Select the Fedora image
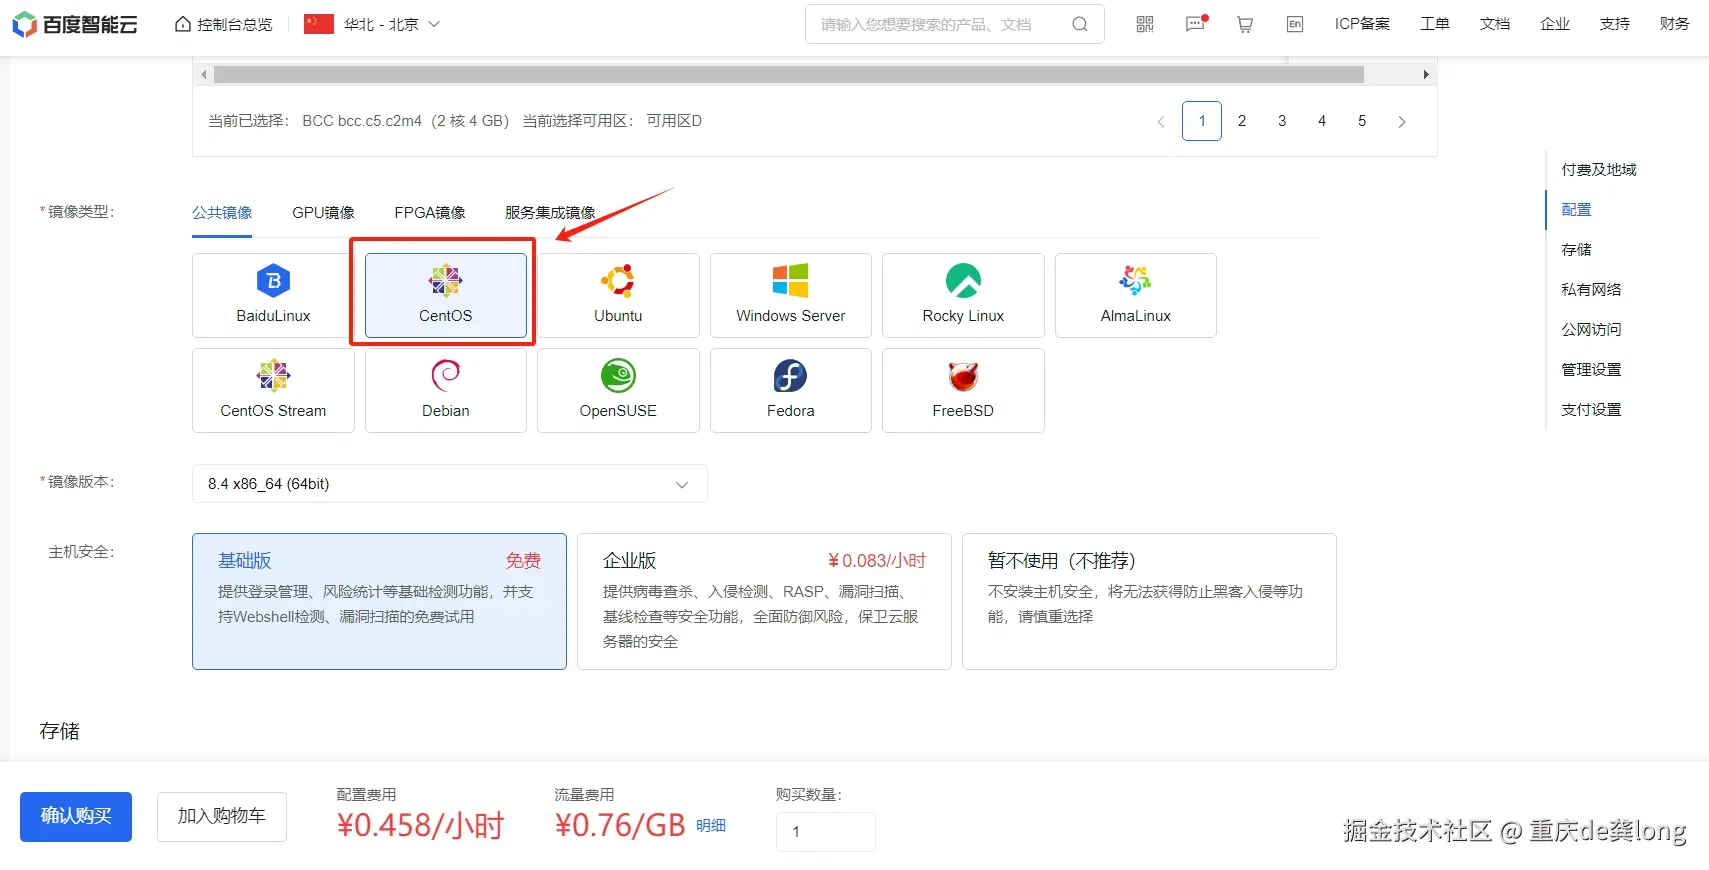 (x=791, y=390)
